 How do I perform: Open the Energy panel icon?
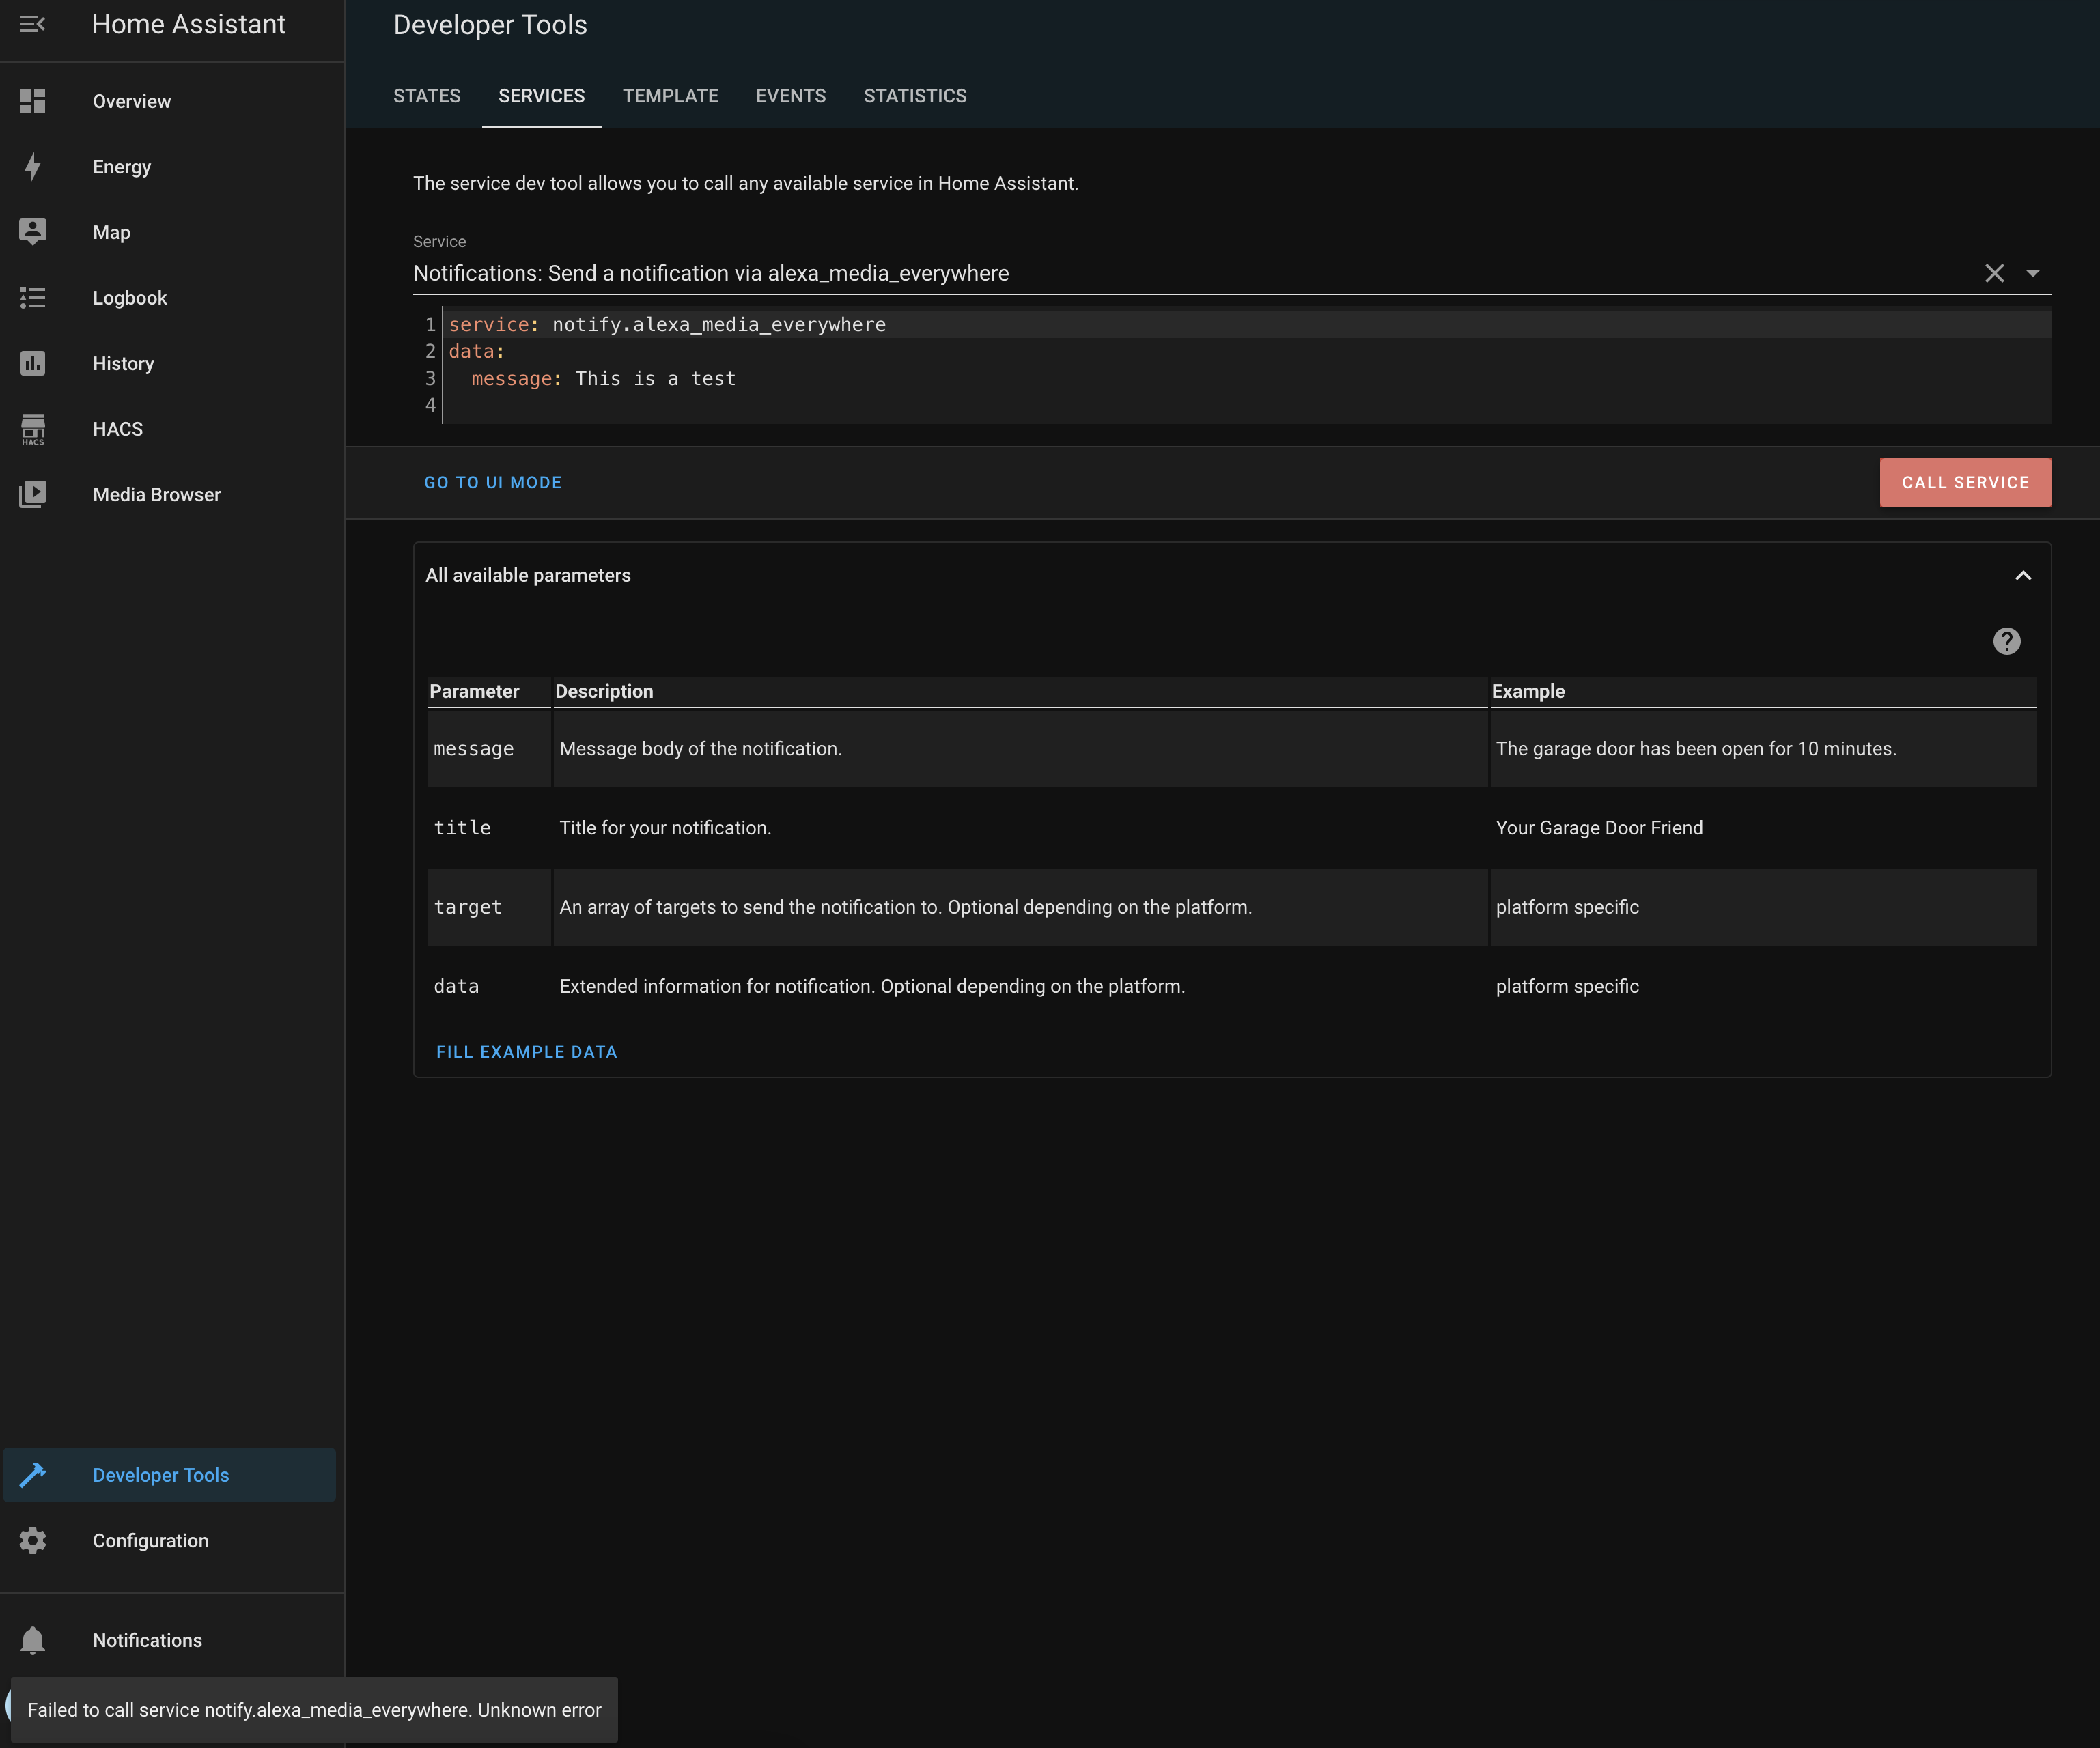click(33, 166)
